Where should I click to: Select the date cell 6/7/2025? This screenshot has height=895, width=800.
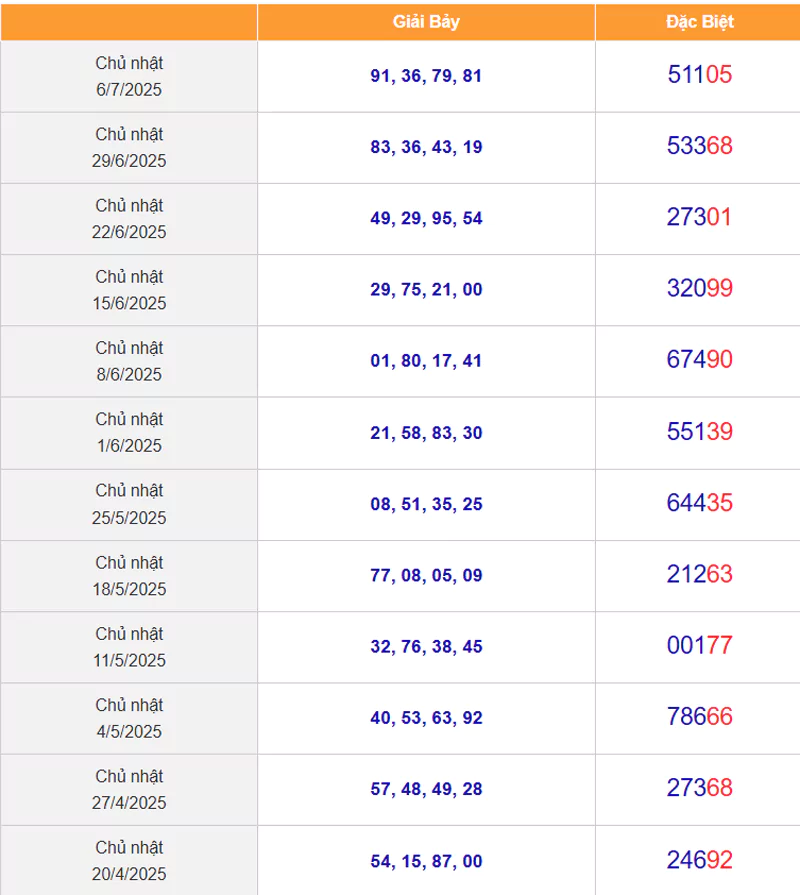129,76
